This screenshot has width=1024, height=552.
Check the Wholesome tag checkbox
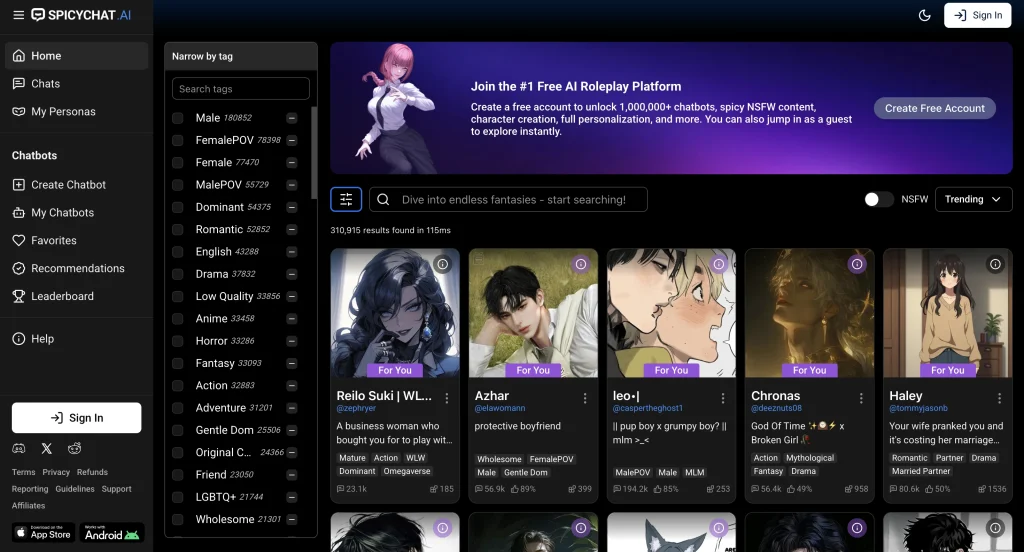coord(178,519)
